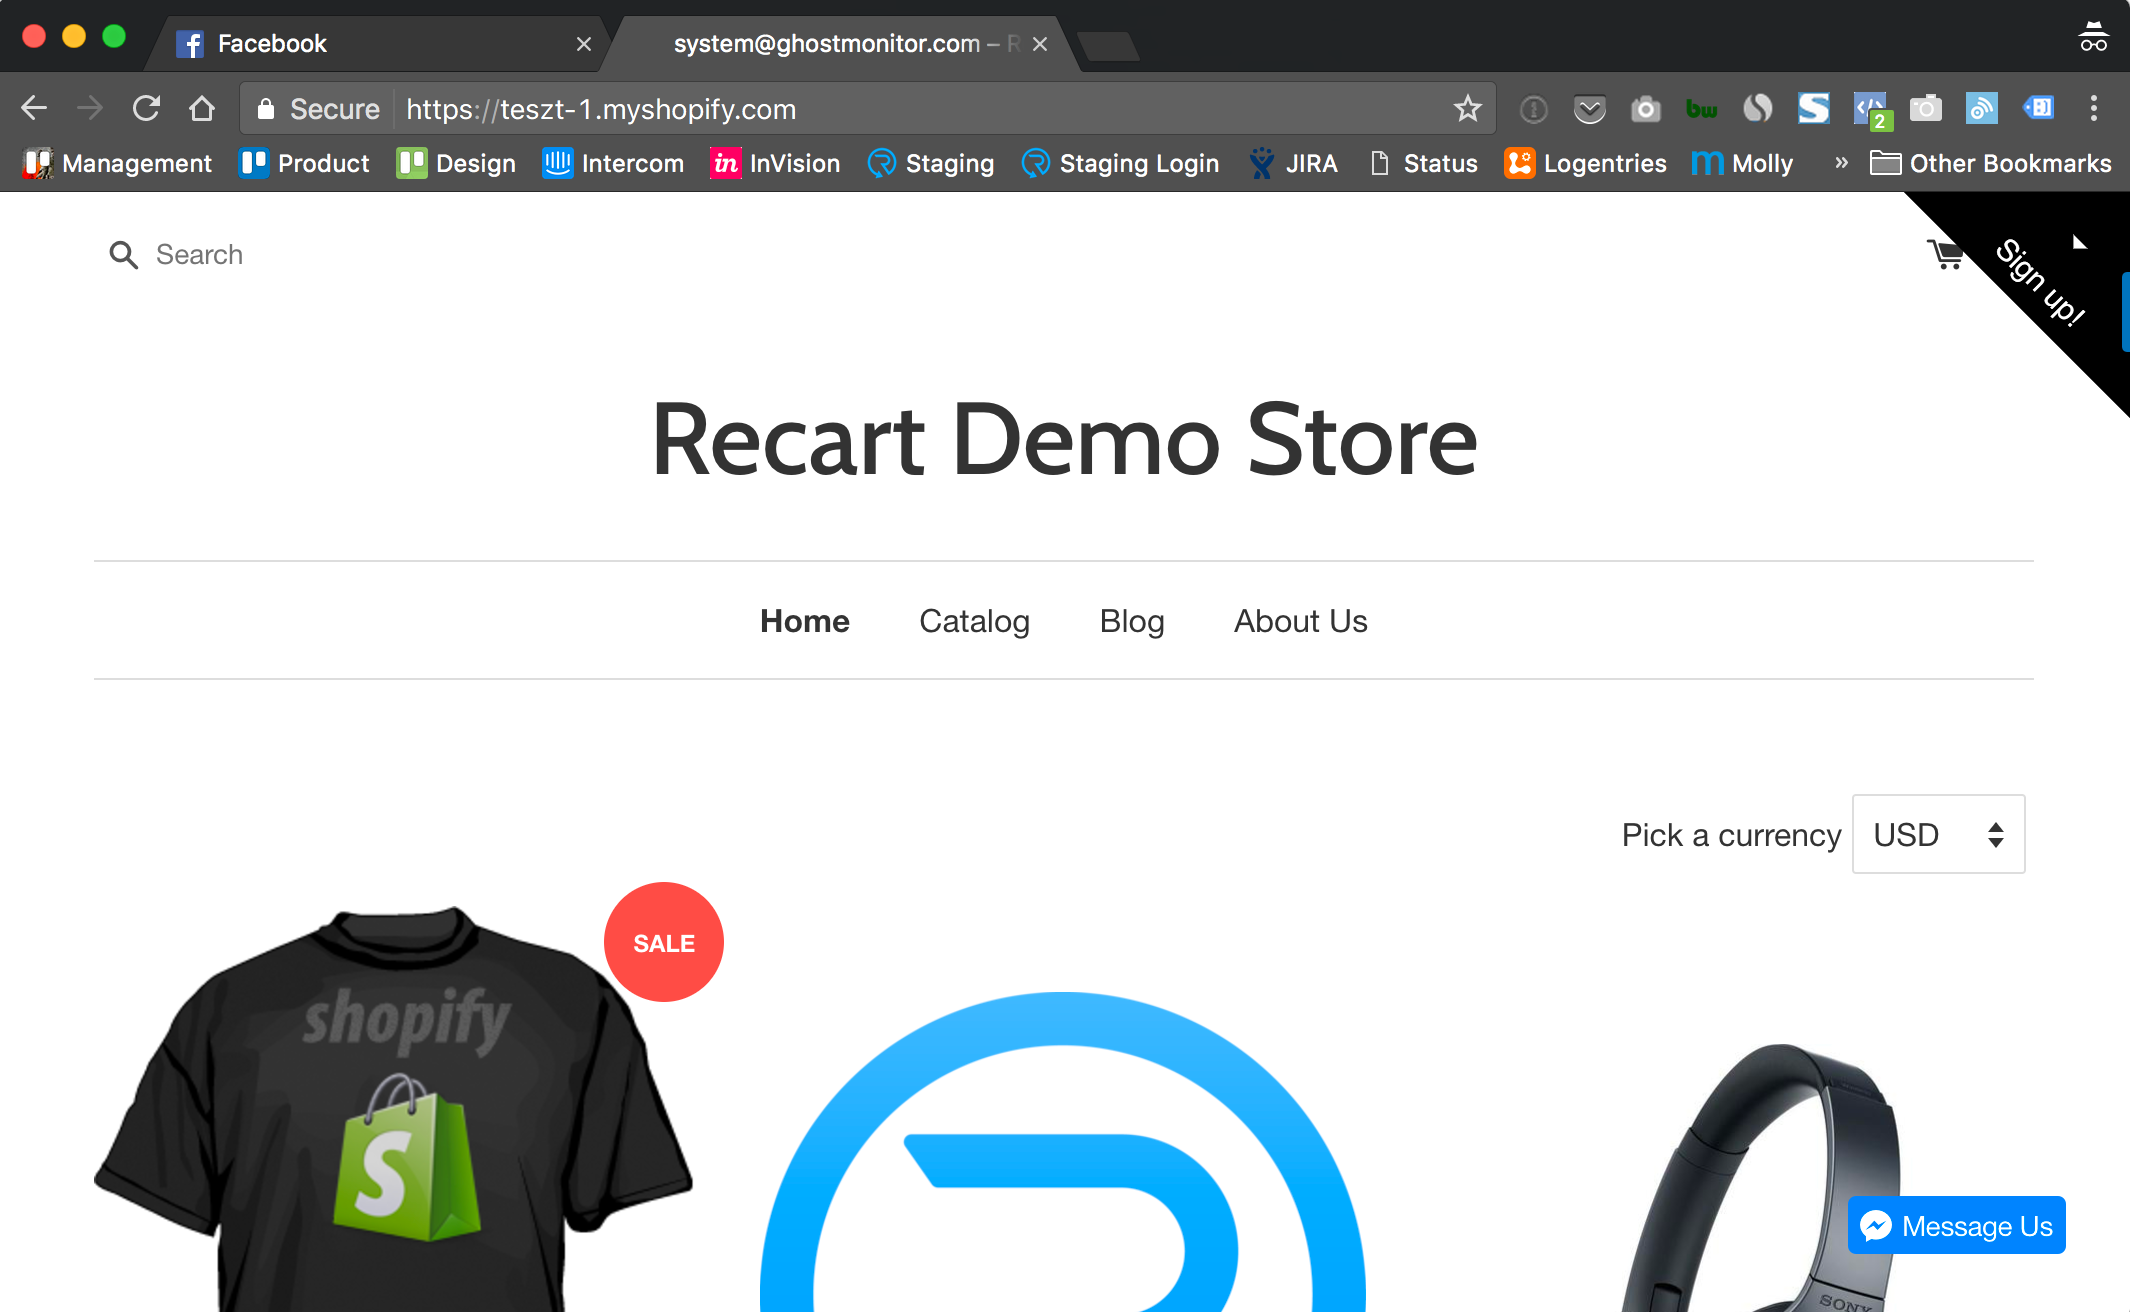Click the browser forward arrow
This screenshot has width=2130, height=1312.
click(x=90, y=109)
